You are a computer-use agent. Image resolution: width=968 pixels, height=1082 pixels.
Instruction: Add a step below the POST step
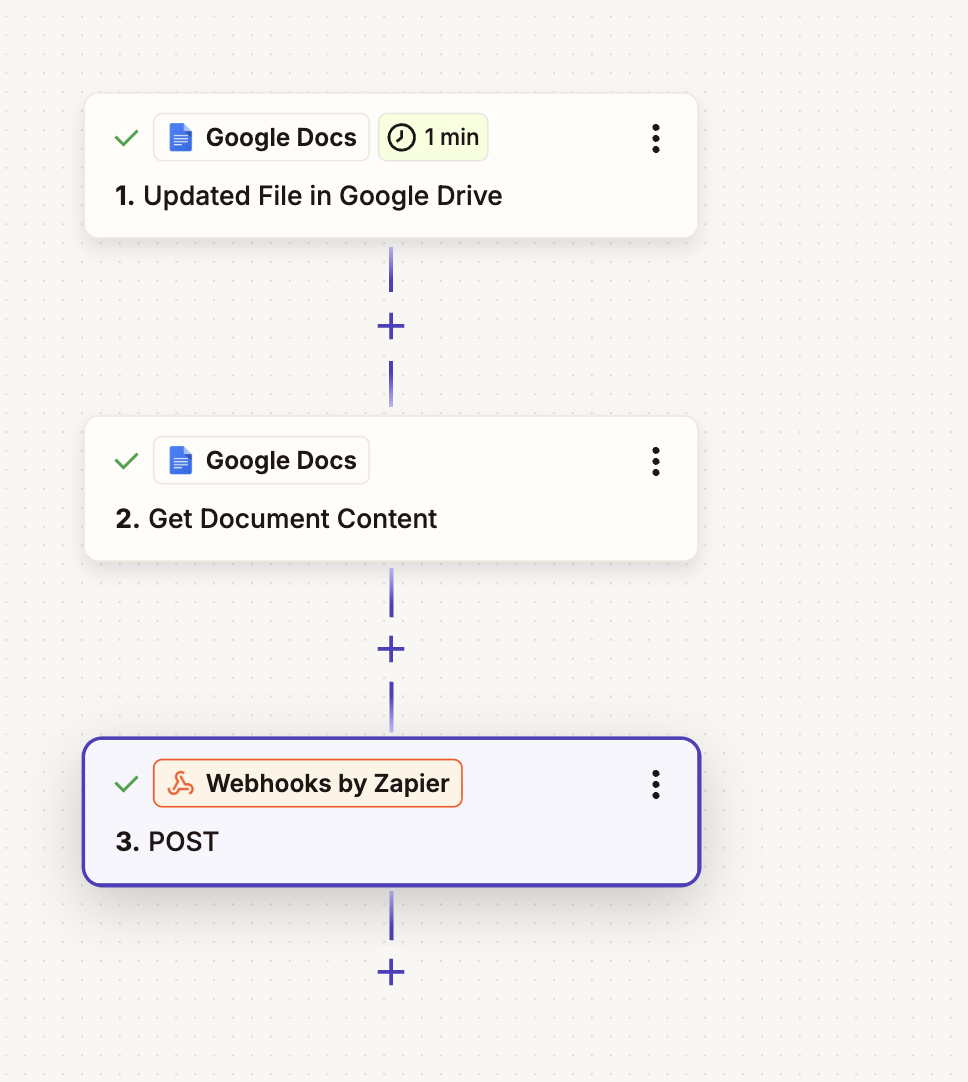[391, 972]
